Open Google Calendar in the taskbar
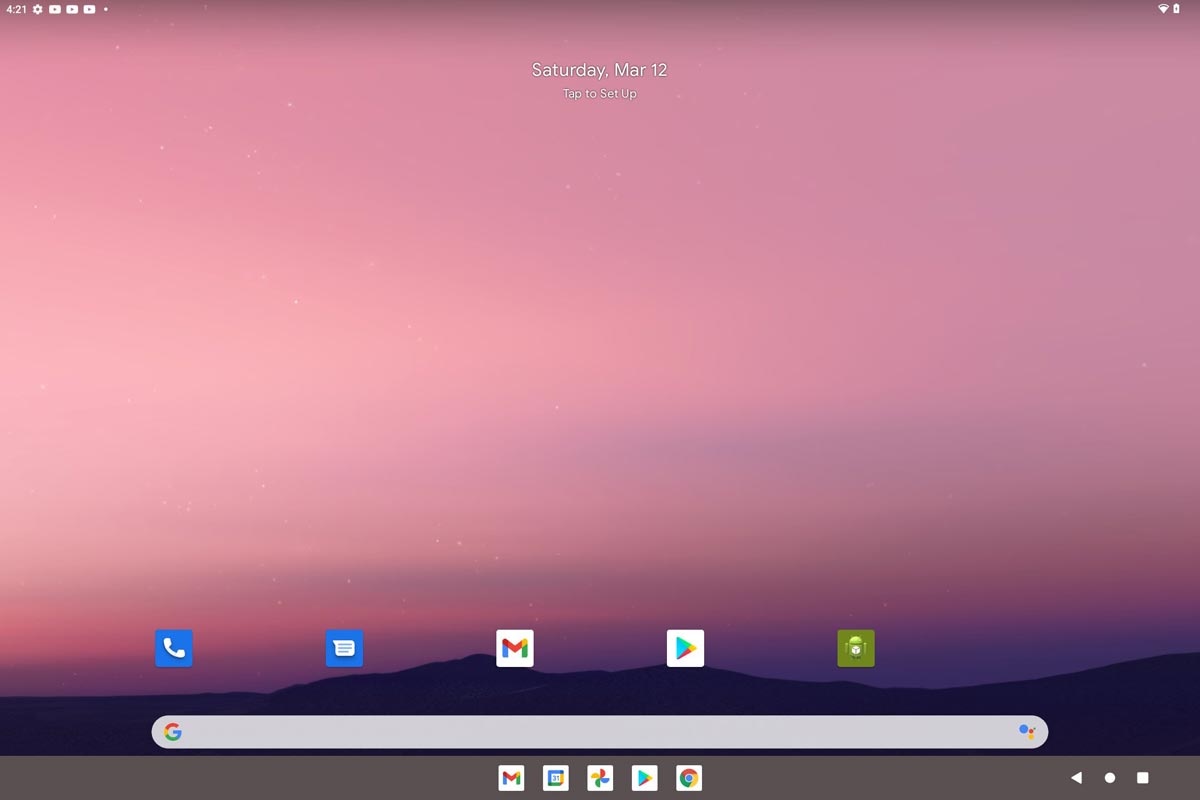Screen dimensions: 1200x800 point(556,778)
